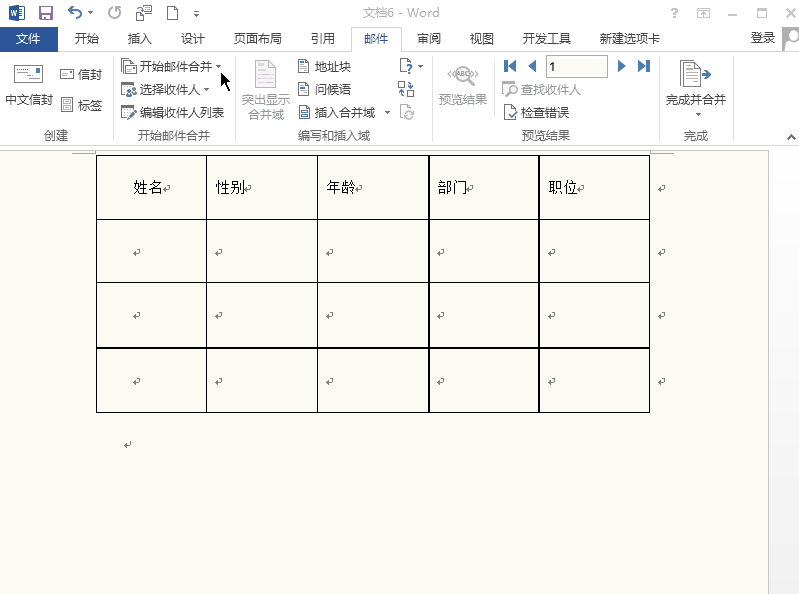Open the 插入合并域 dropdown arrow
Viewport: 799px width, 594px height.
(x=387, y=113)
